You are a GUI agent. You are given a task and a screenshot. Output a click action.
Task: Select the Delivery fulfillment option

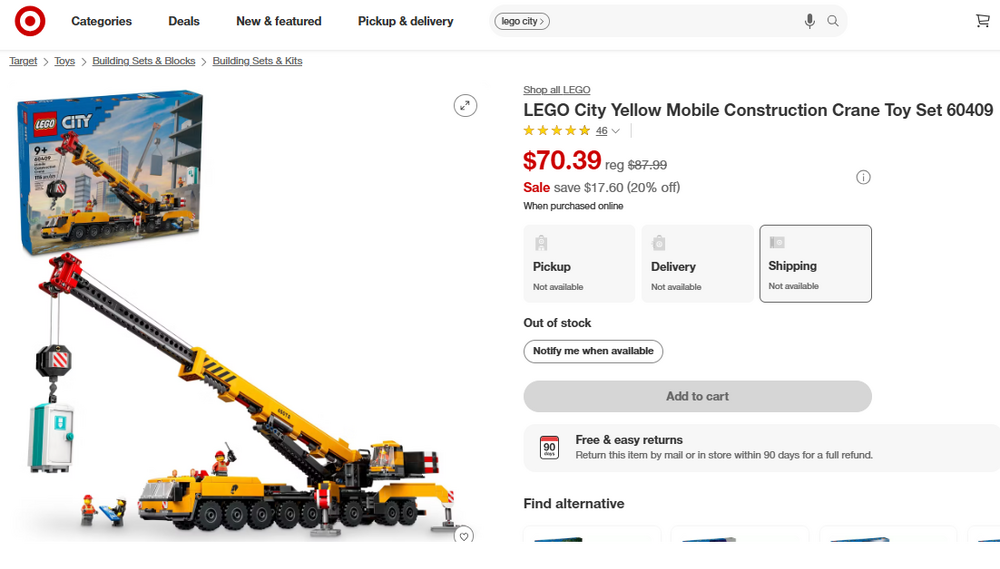[697, 263]
